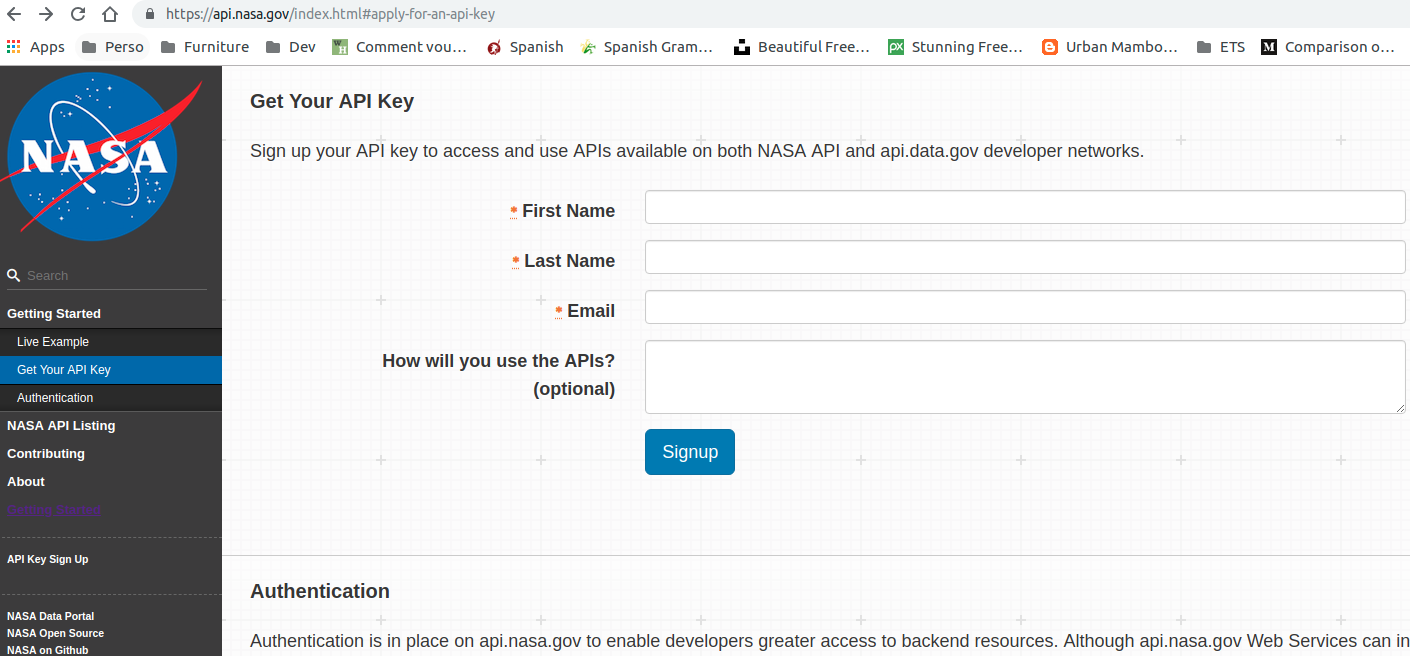Click the NASA logo

click(93, 156)
